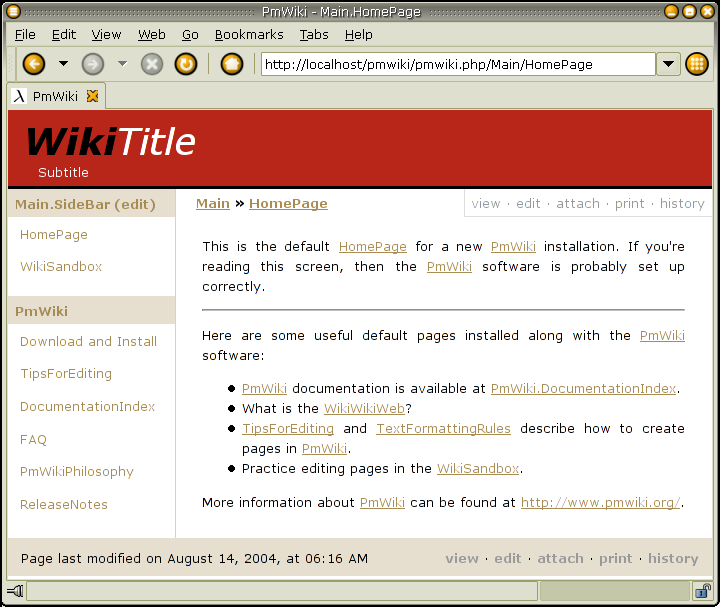Image resolution: width=720 pixels, height=607 pixels.
Task: Click edit in the top page actions
Action: pos(528,203)
